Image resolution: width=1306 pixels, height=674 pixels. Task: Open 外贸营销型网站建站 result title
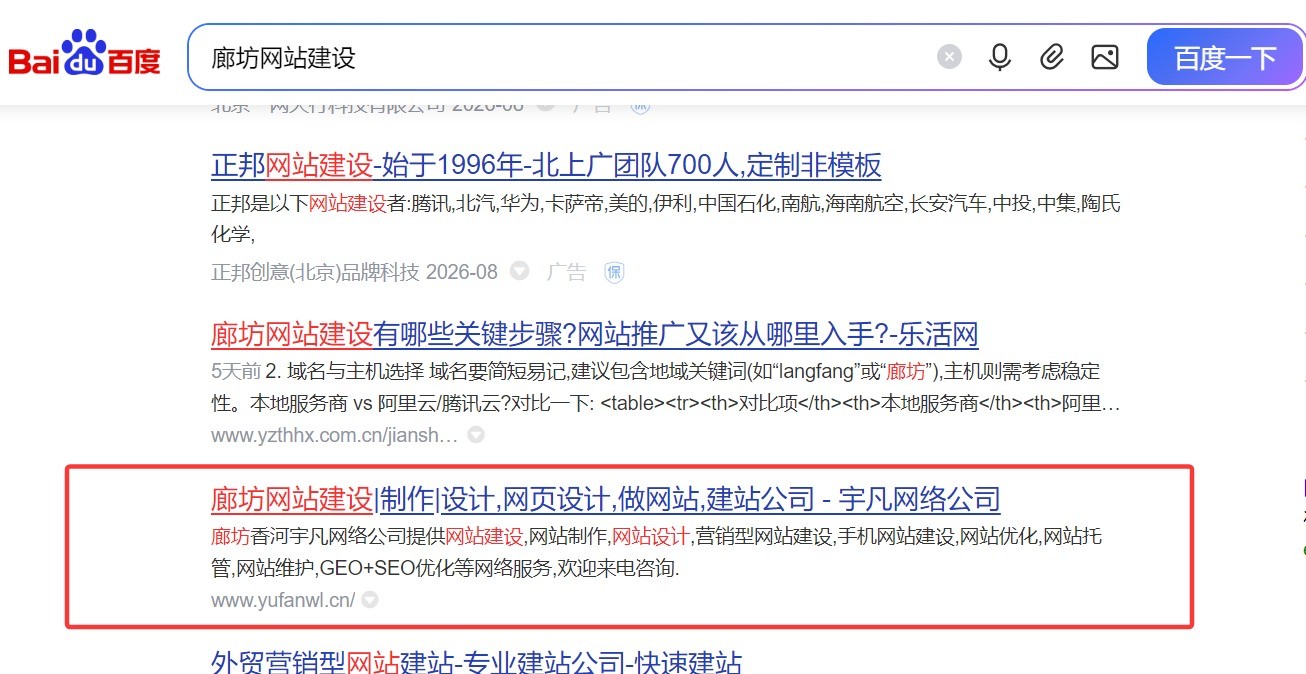pos(476,661)
